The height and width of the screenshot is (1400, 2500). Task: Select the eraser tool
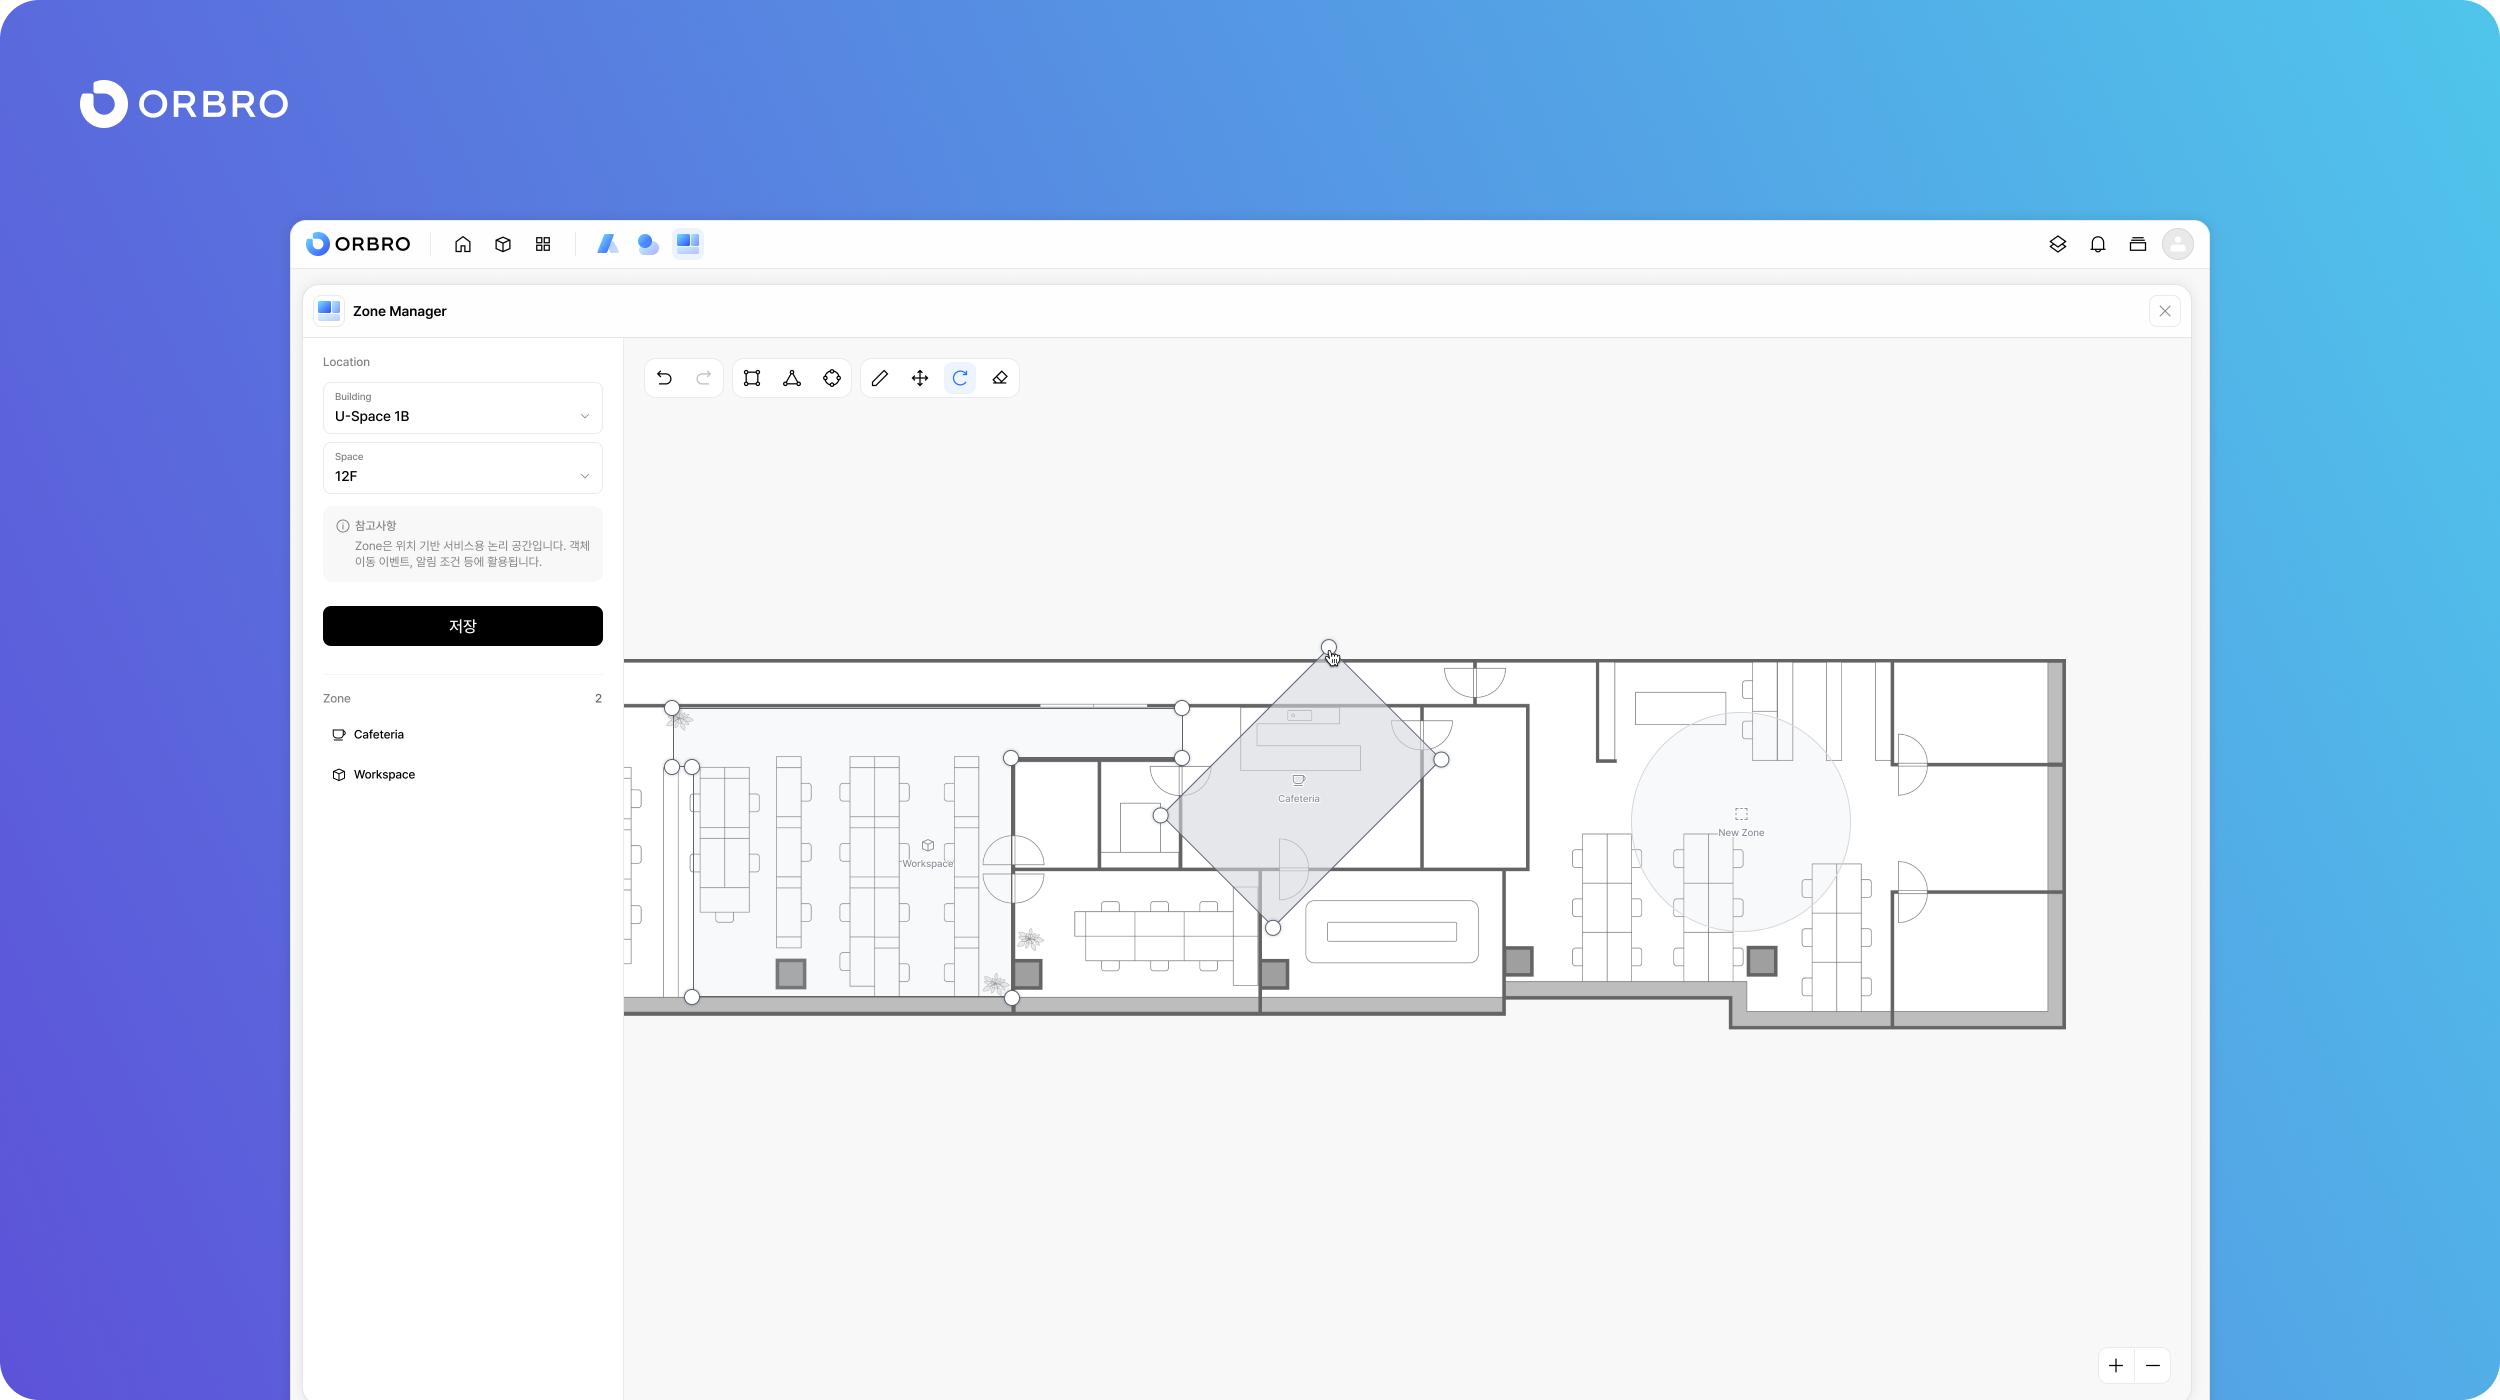(1000, 378)
